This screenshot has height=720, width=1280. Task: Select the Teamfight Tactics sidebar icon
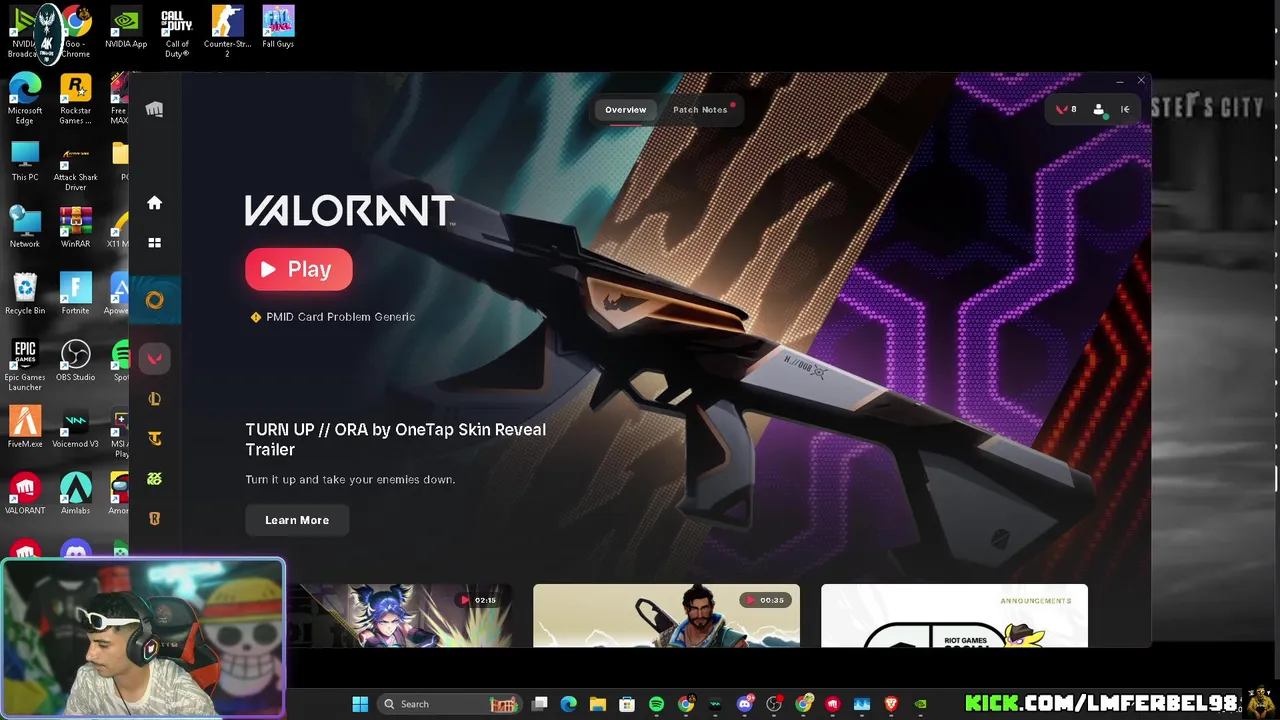point(154,438)
